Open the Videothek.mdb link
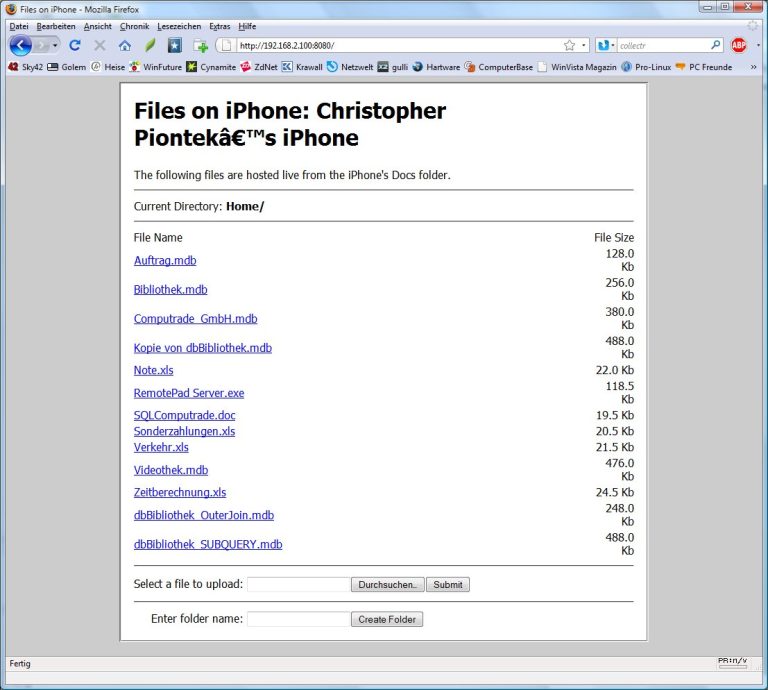Image resolution: width=768 pixels, height=690 pixels. point(170,470)
